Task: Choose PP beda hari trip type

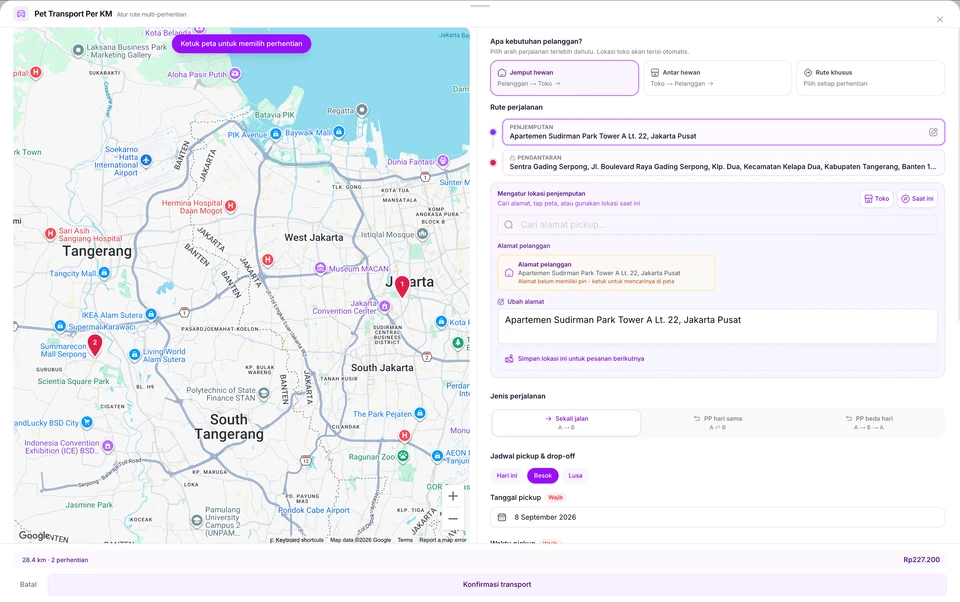Action: point(869,423)
